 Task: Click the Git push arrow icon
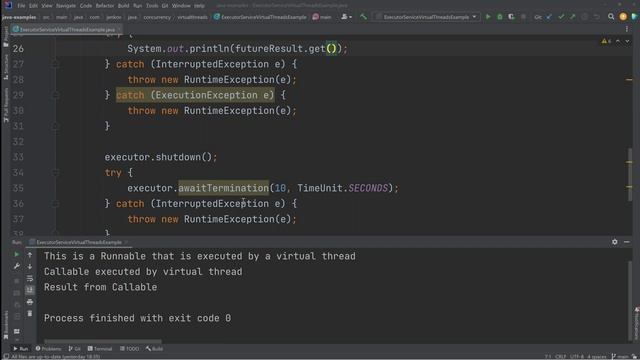573,17
